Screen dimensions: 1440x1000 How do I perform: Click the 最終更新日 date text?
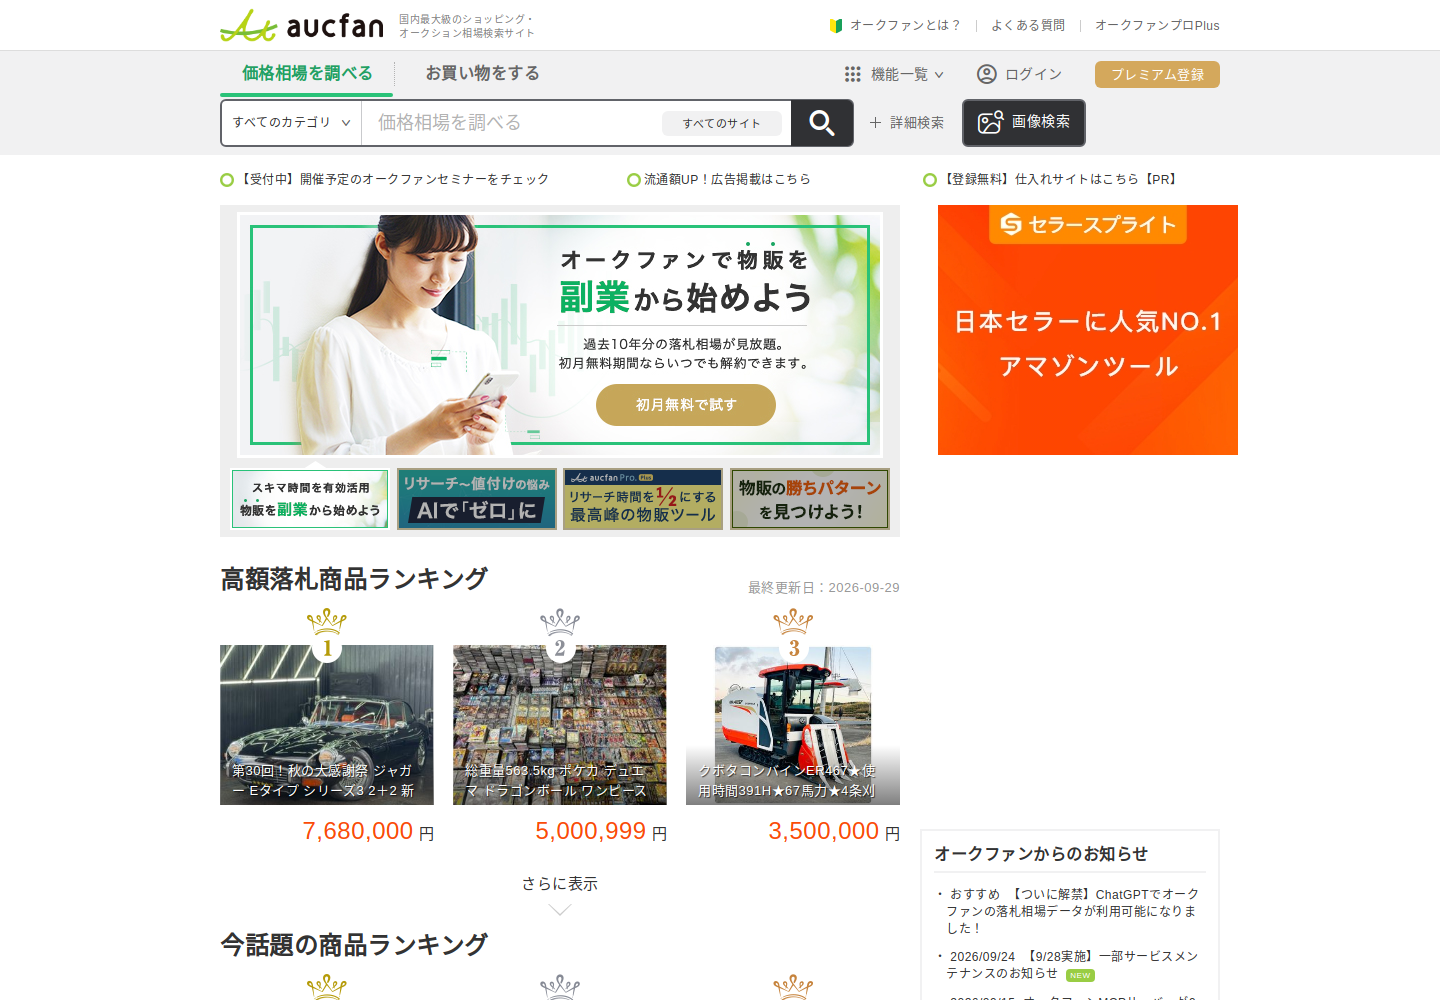click(824, 588)
